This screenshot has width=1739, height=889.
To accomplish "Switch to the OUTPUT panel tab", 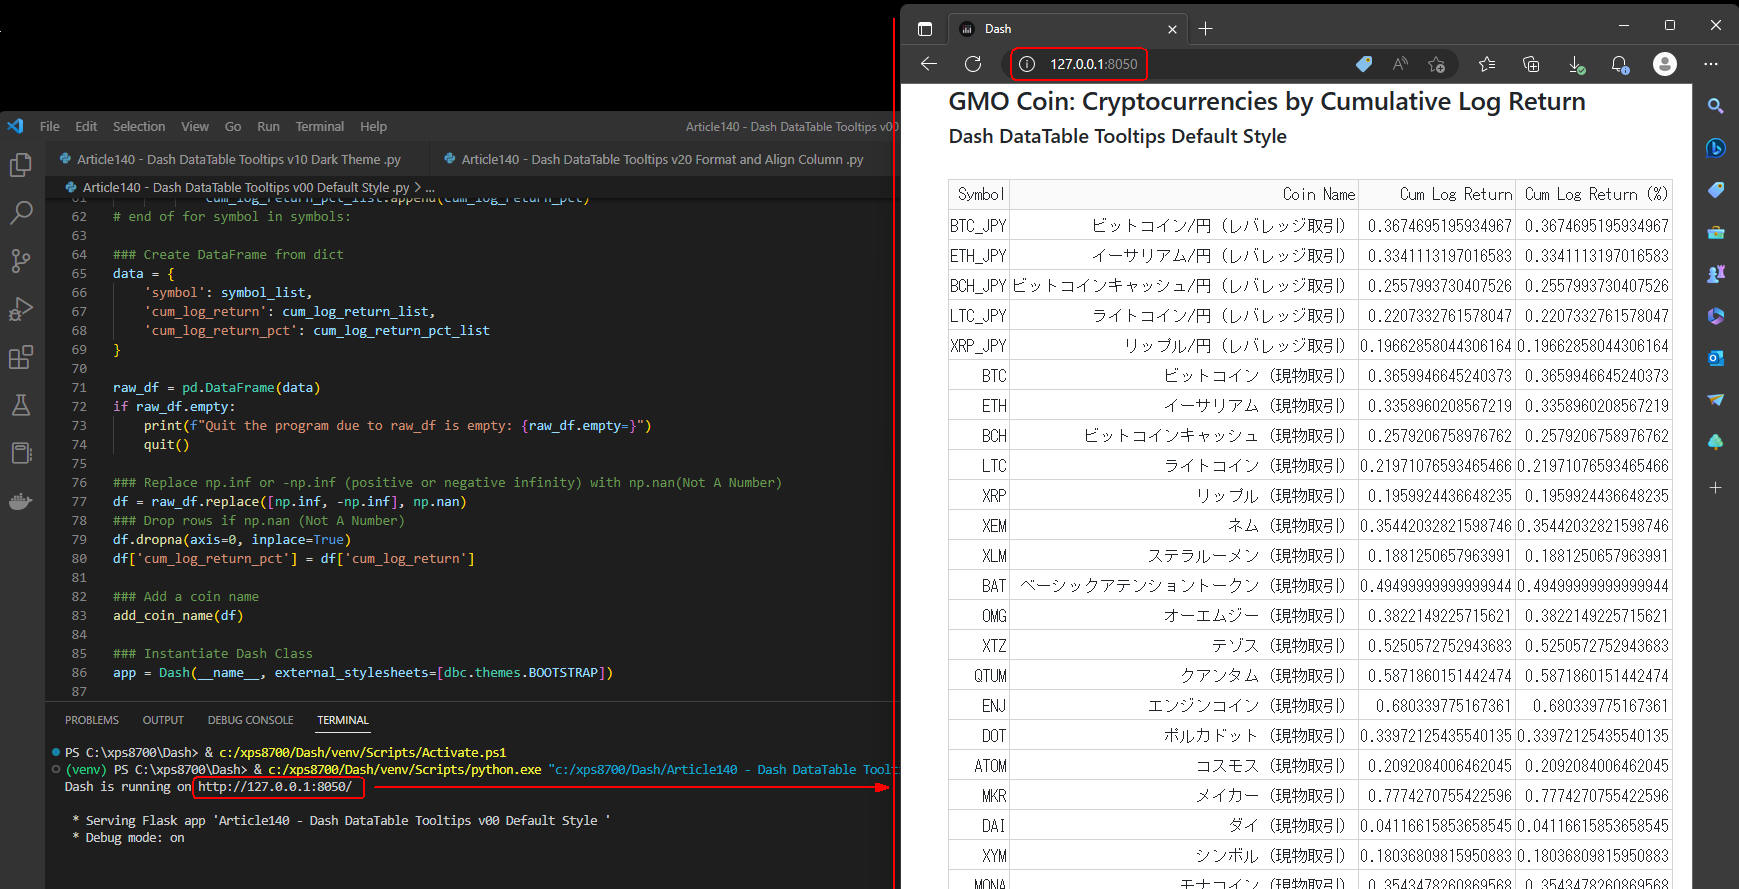I will tap(163, 720).
